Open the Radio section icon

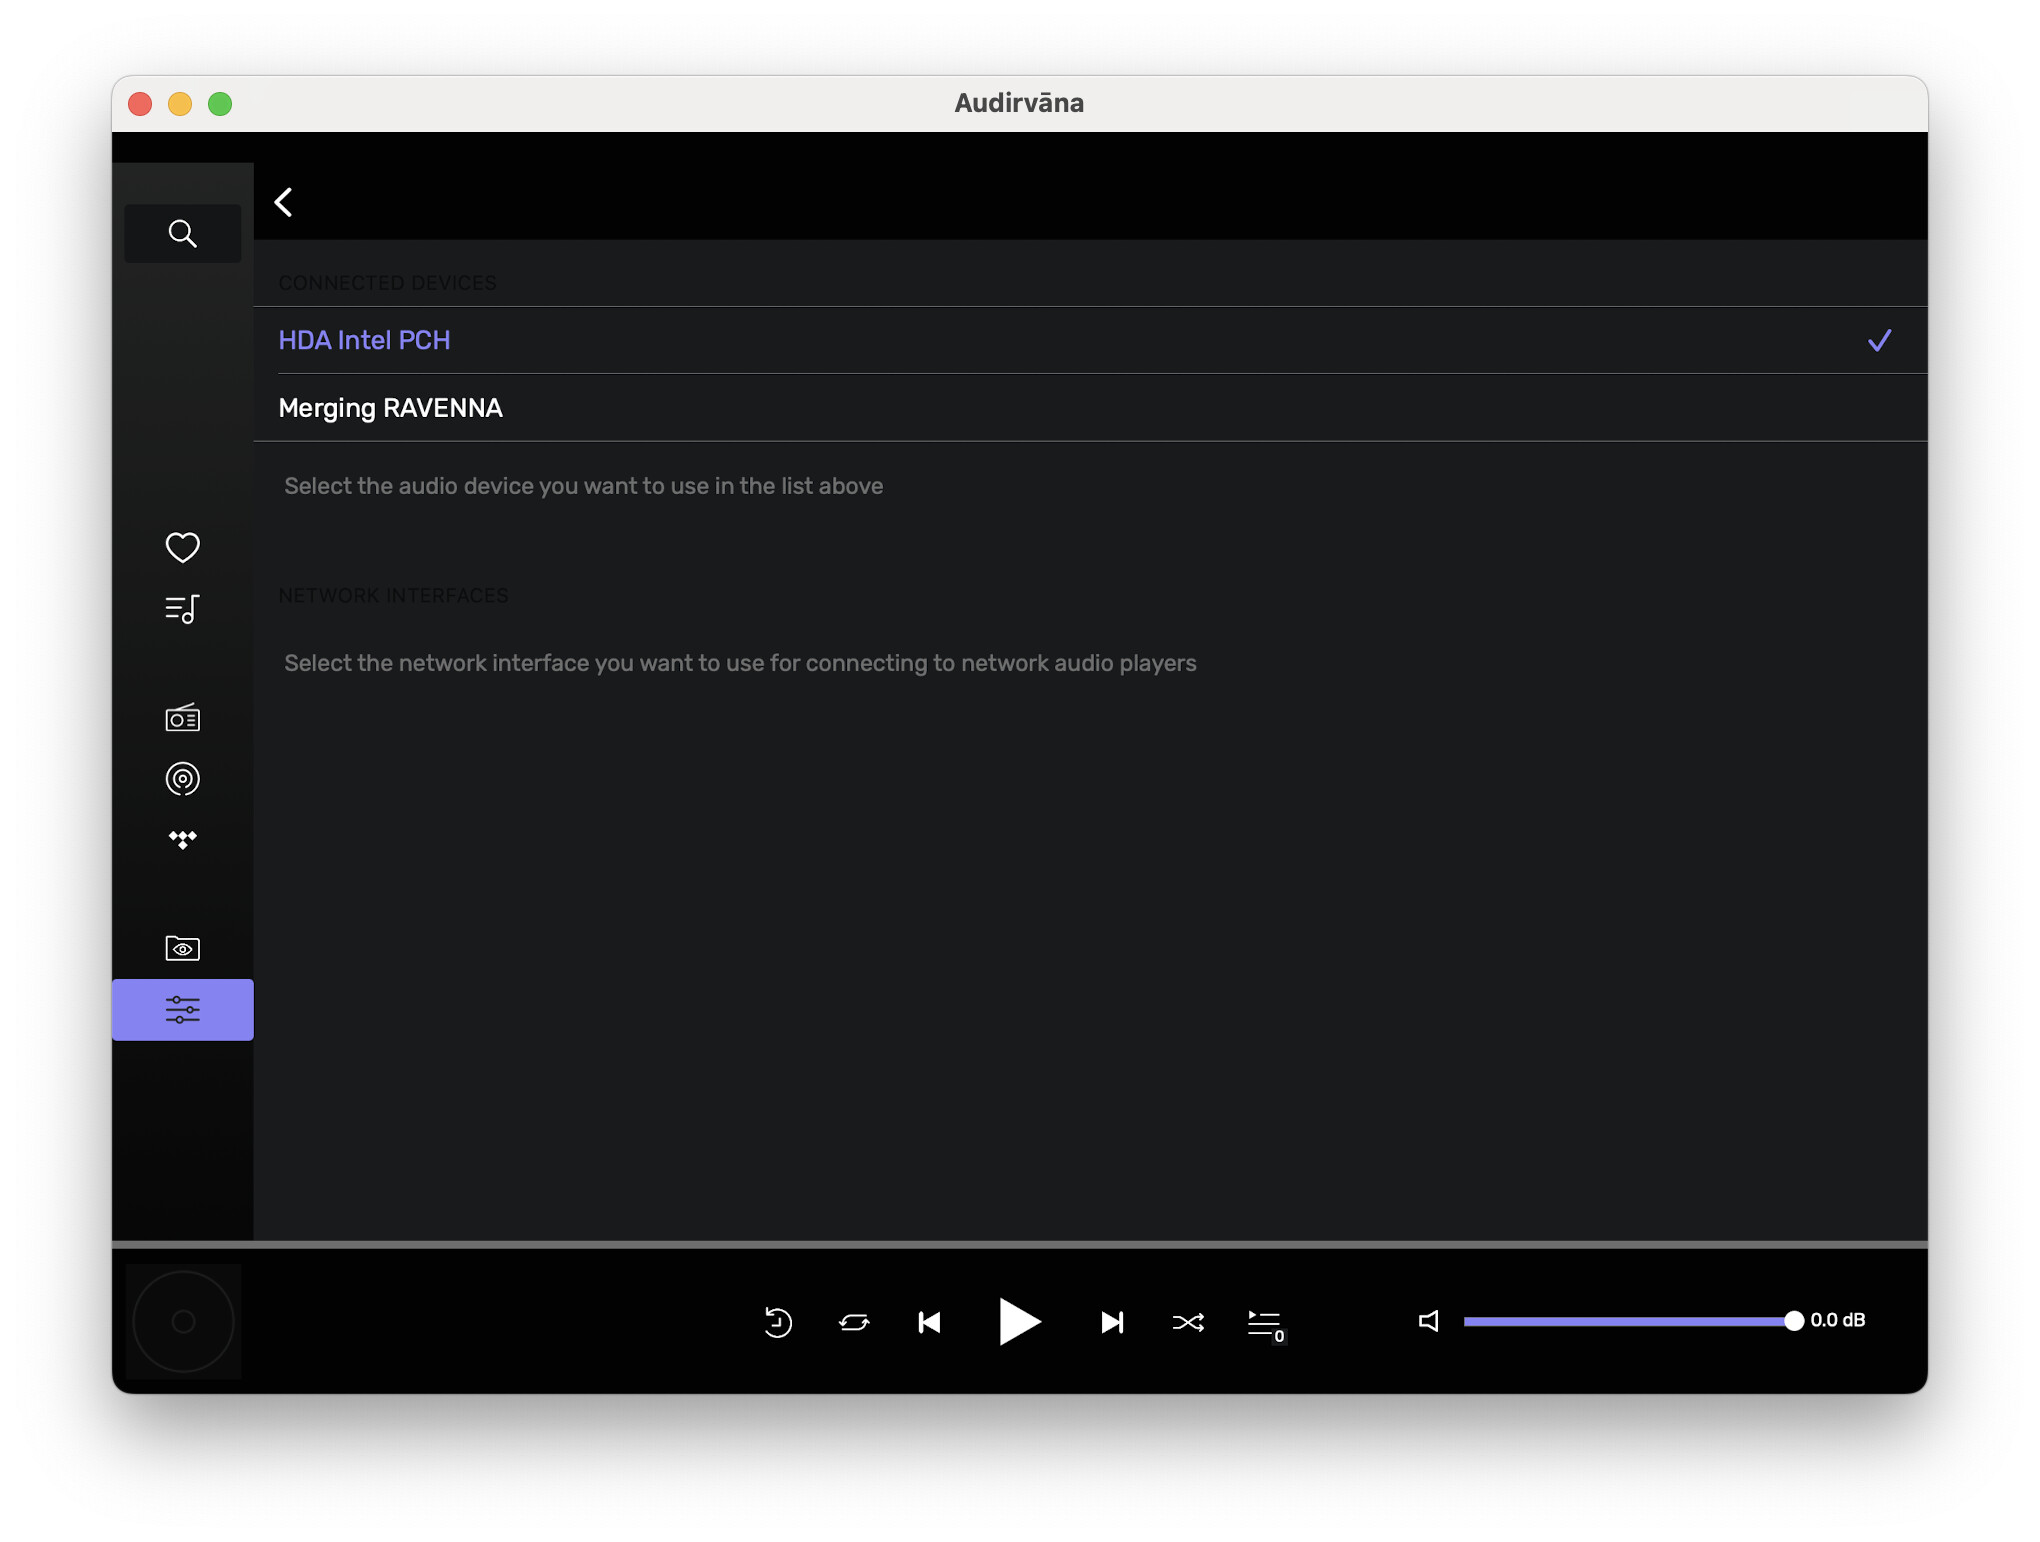pyautogui.click(x=182, y=717)
